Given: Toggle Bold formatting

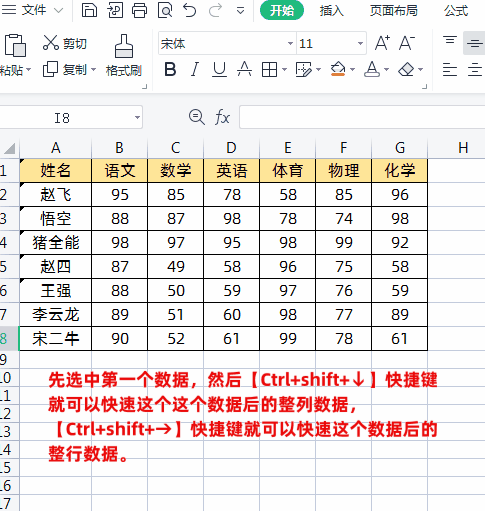Looking at the screenshot, I should [170, 70].
